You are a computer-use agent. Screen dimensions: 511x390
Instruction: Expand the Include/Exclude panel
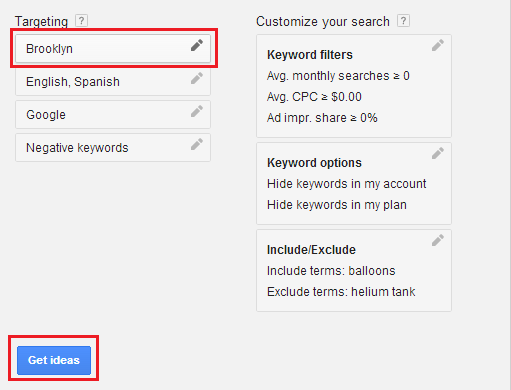tap(354, 271)
